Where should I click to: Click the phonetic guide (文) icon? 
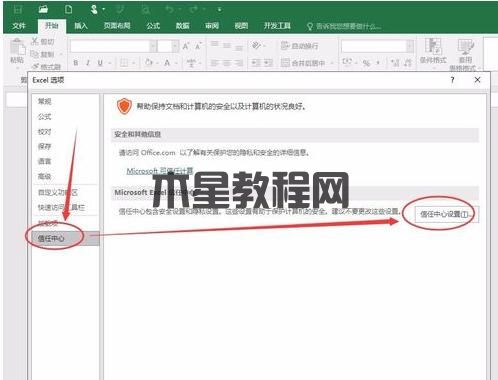click(x=191, y=63)
